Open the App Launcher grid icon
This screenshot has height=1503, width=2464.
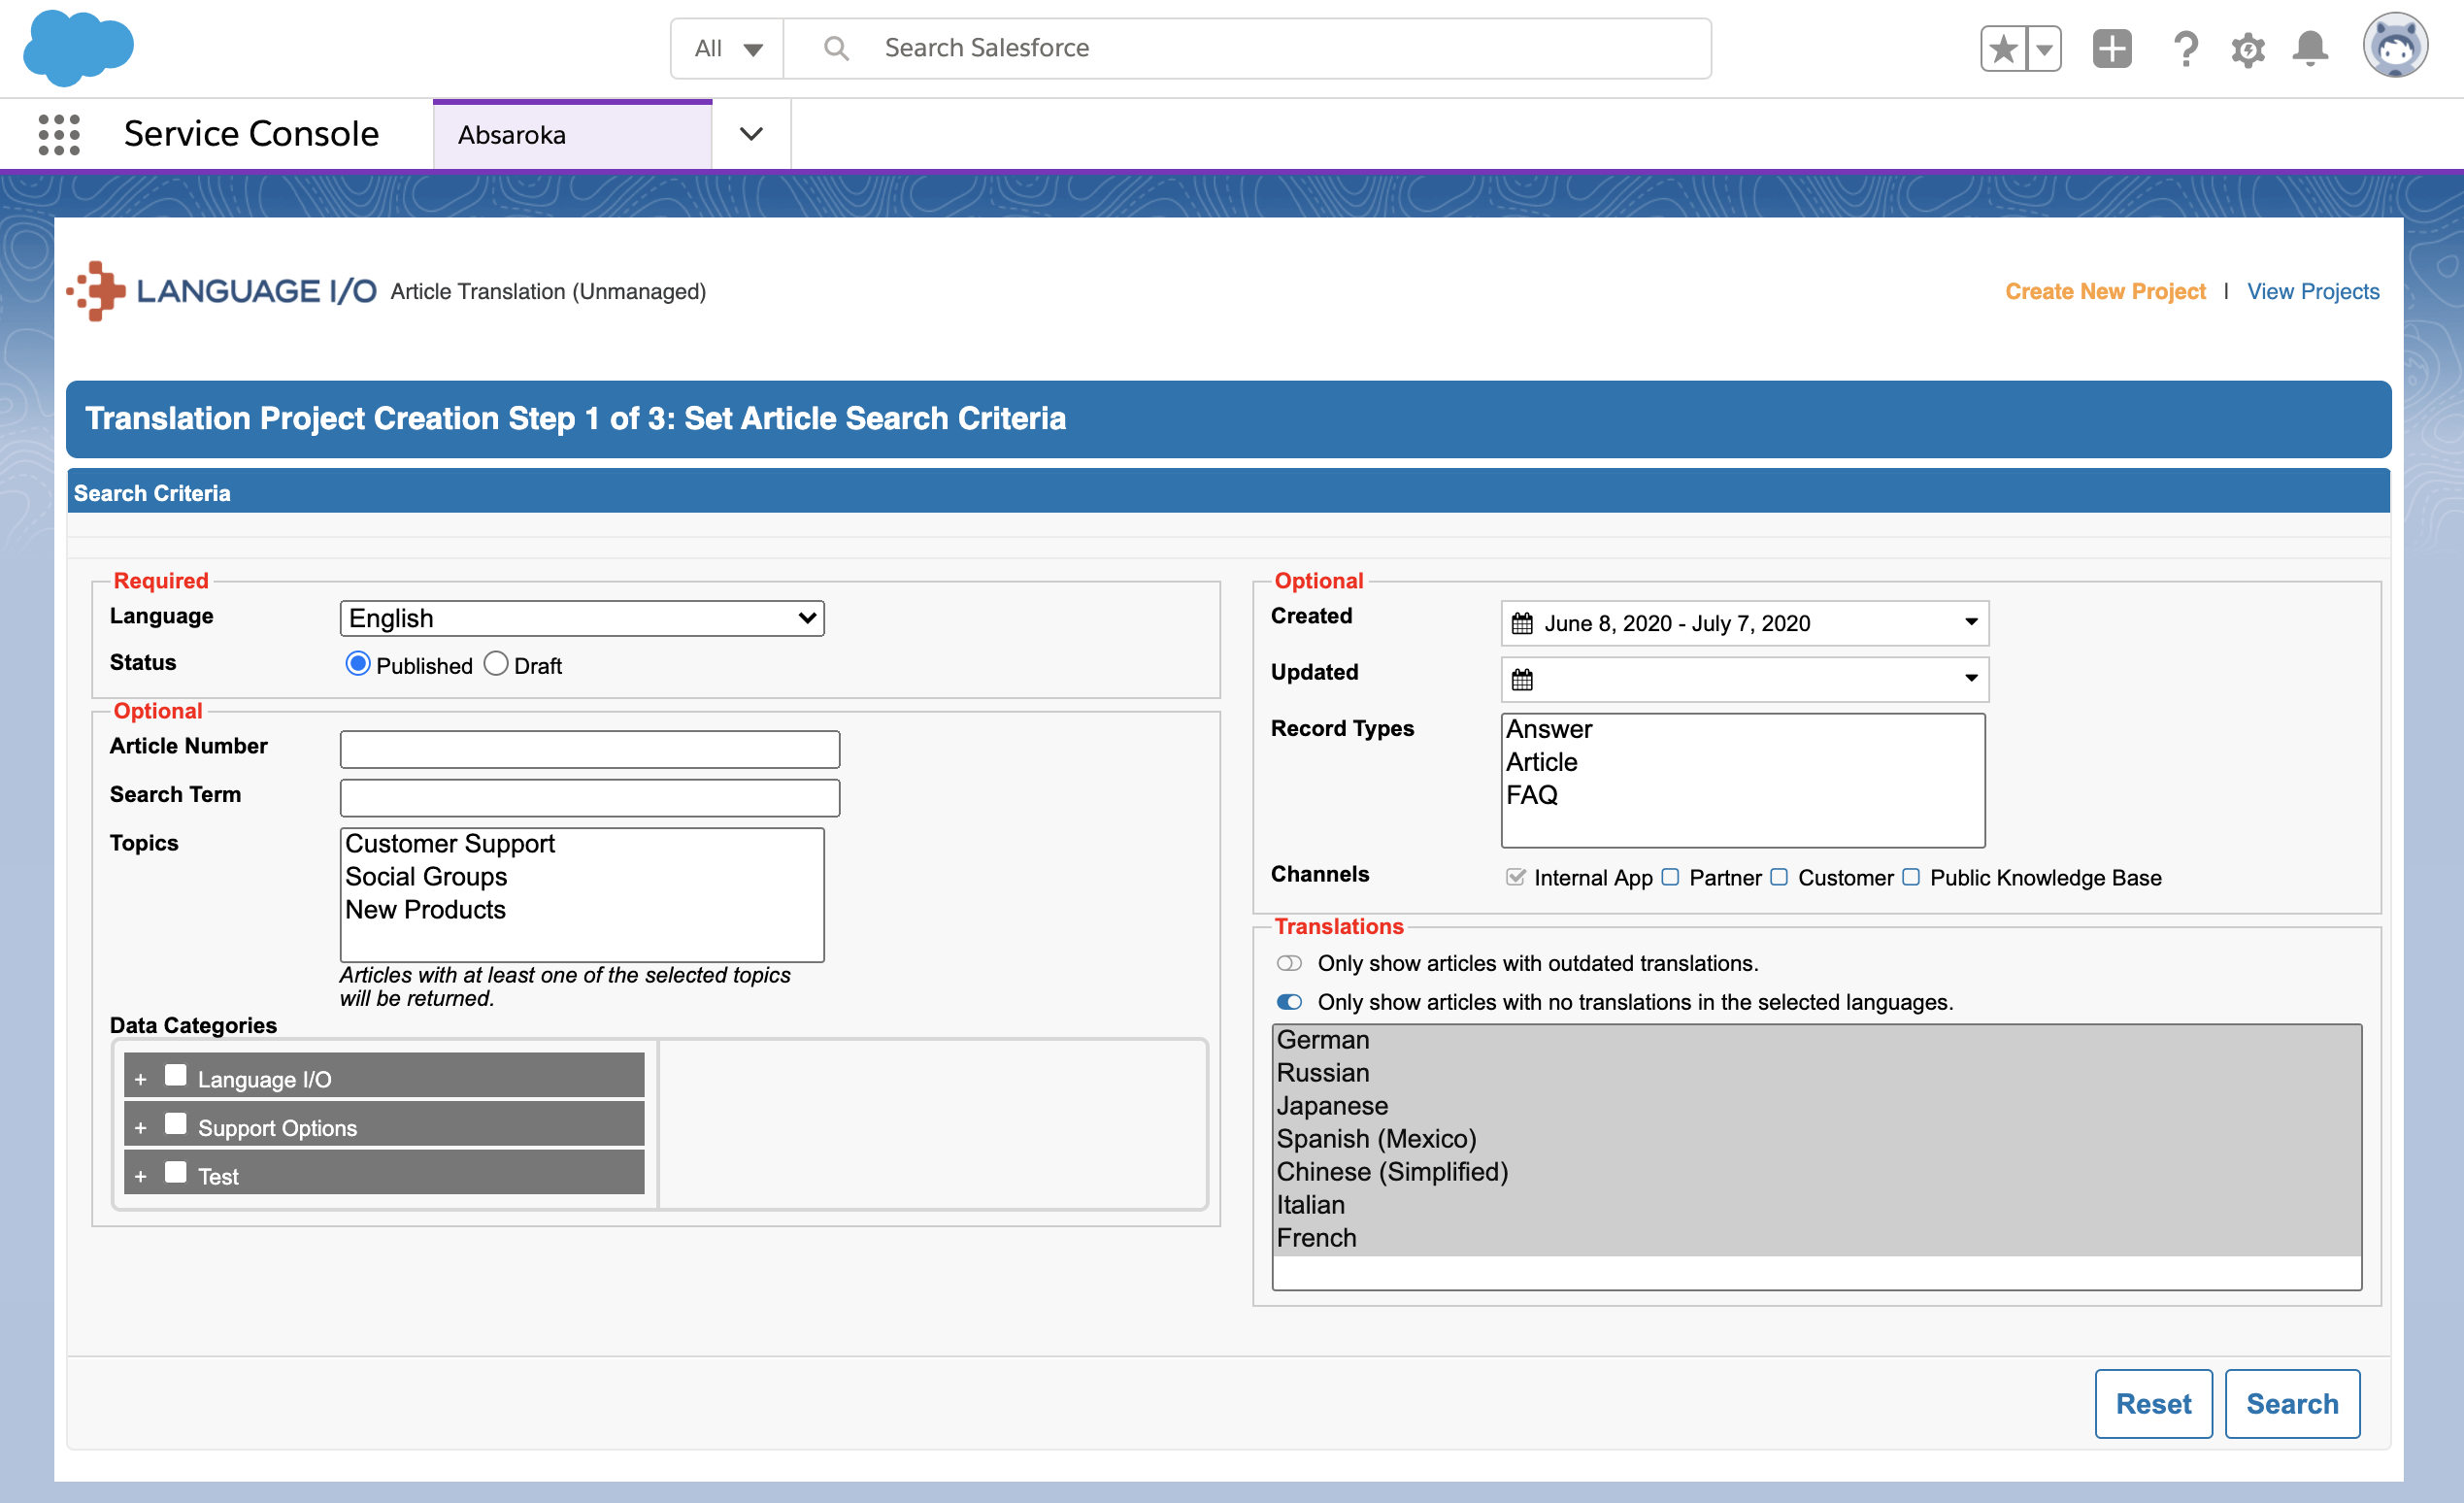pos(59,134)
